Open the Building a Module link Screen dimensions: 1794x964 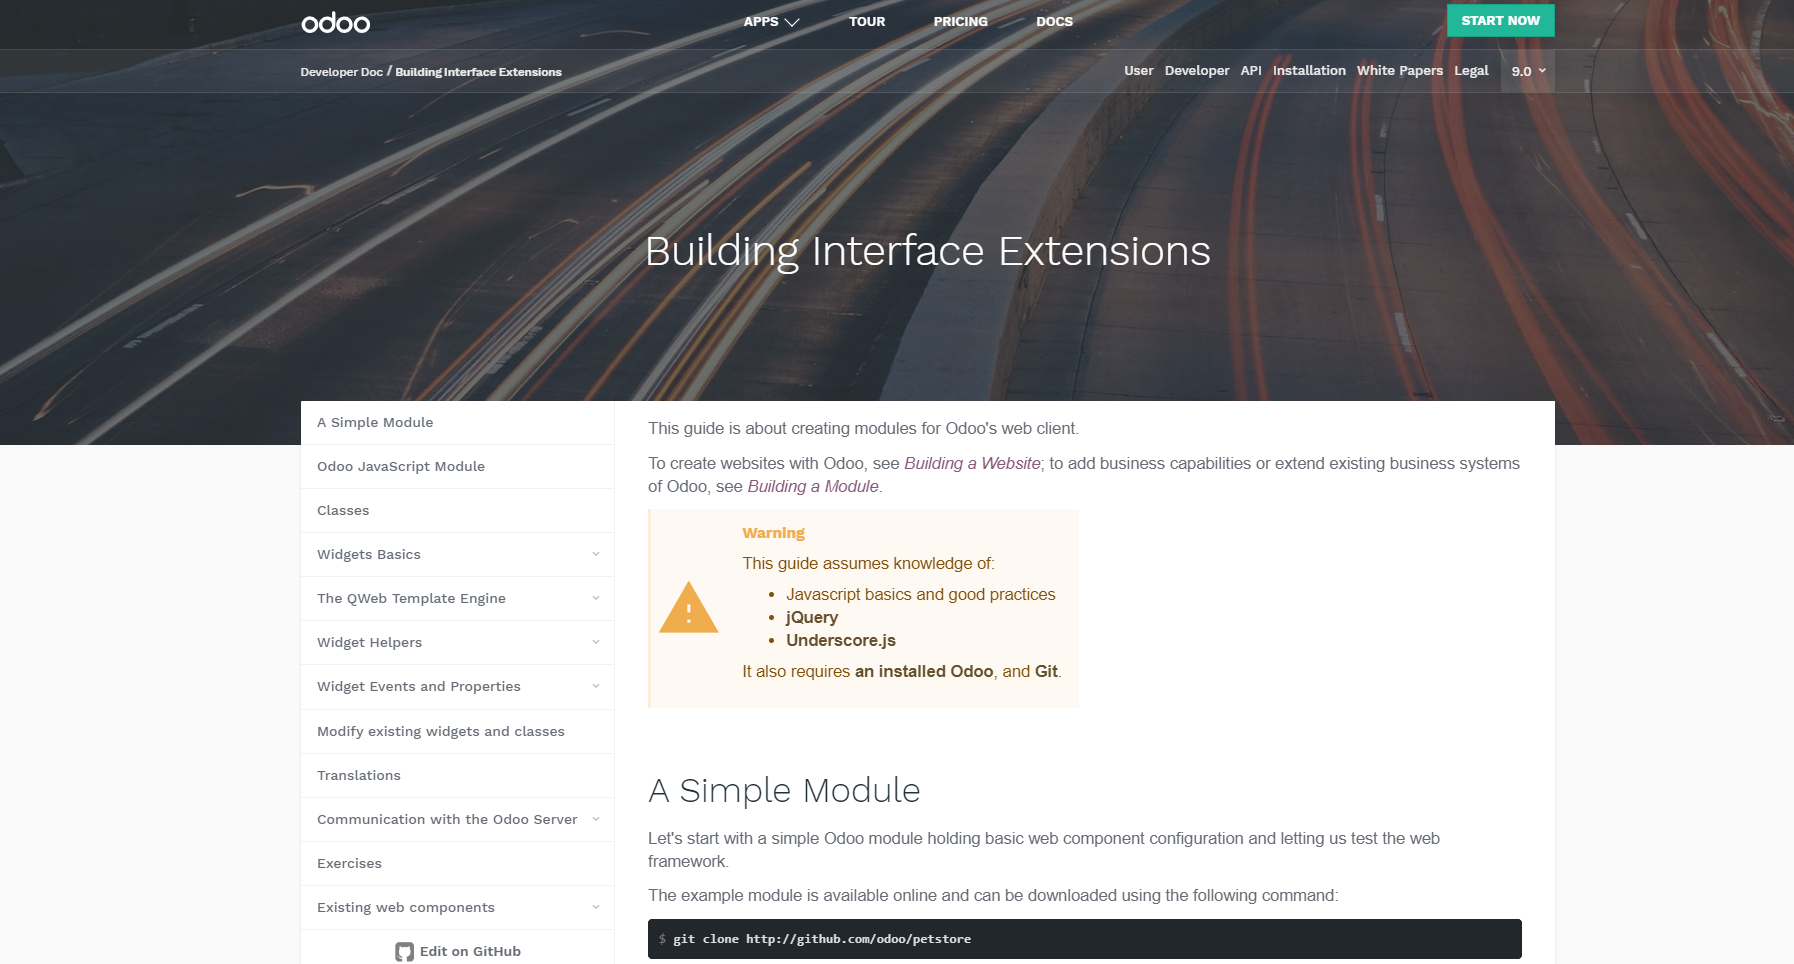pyautogui.click(x=813, y=487)
